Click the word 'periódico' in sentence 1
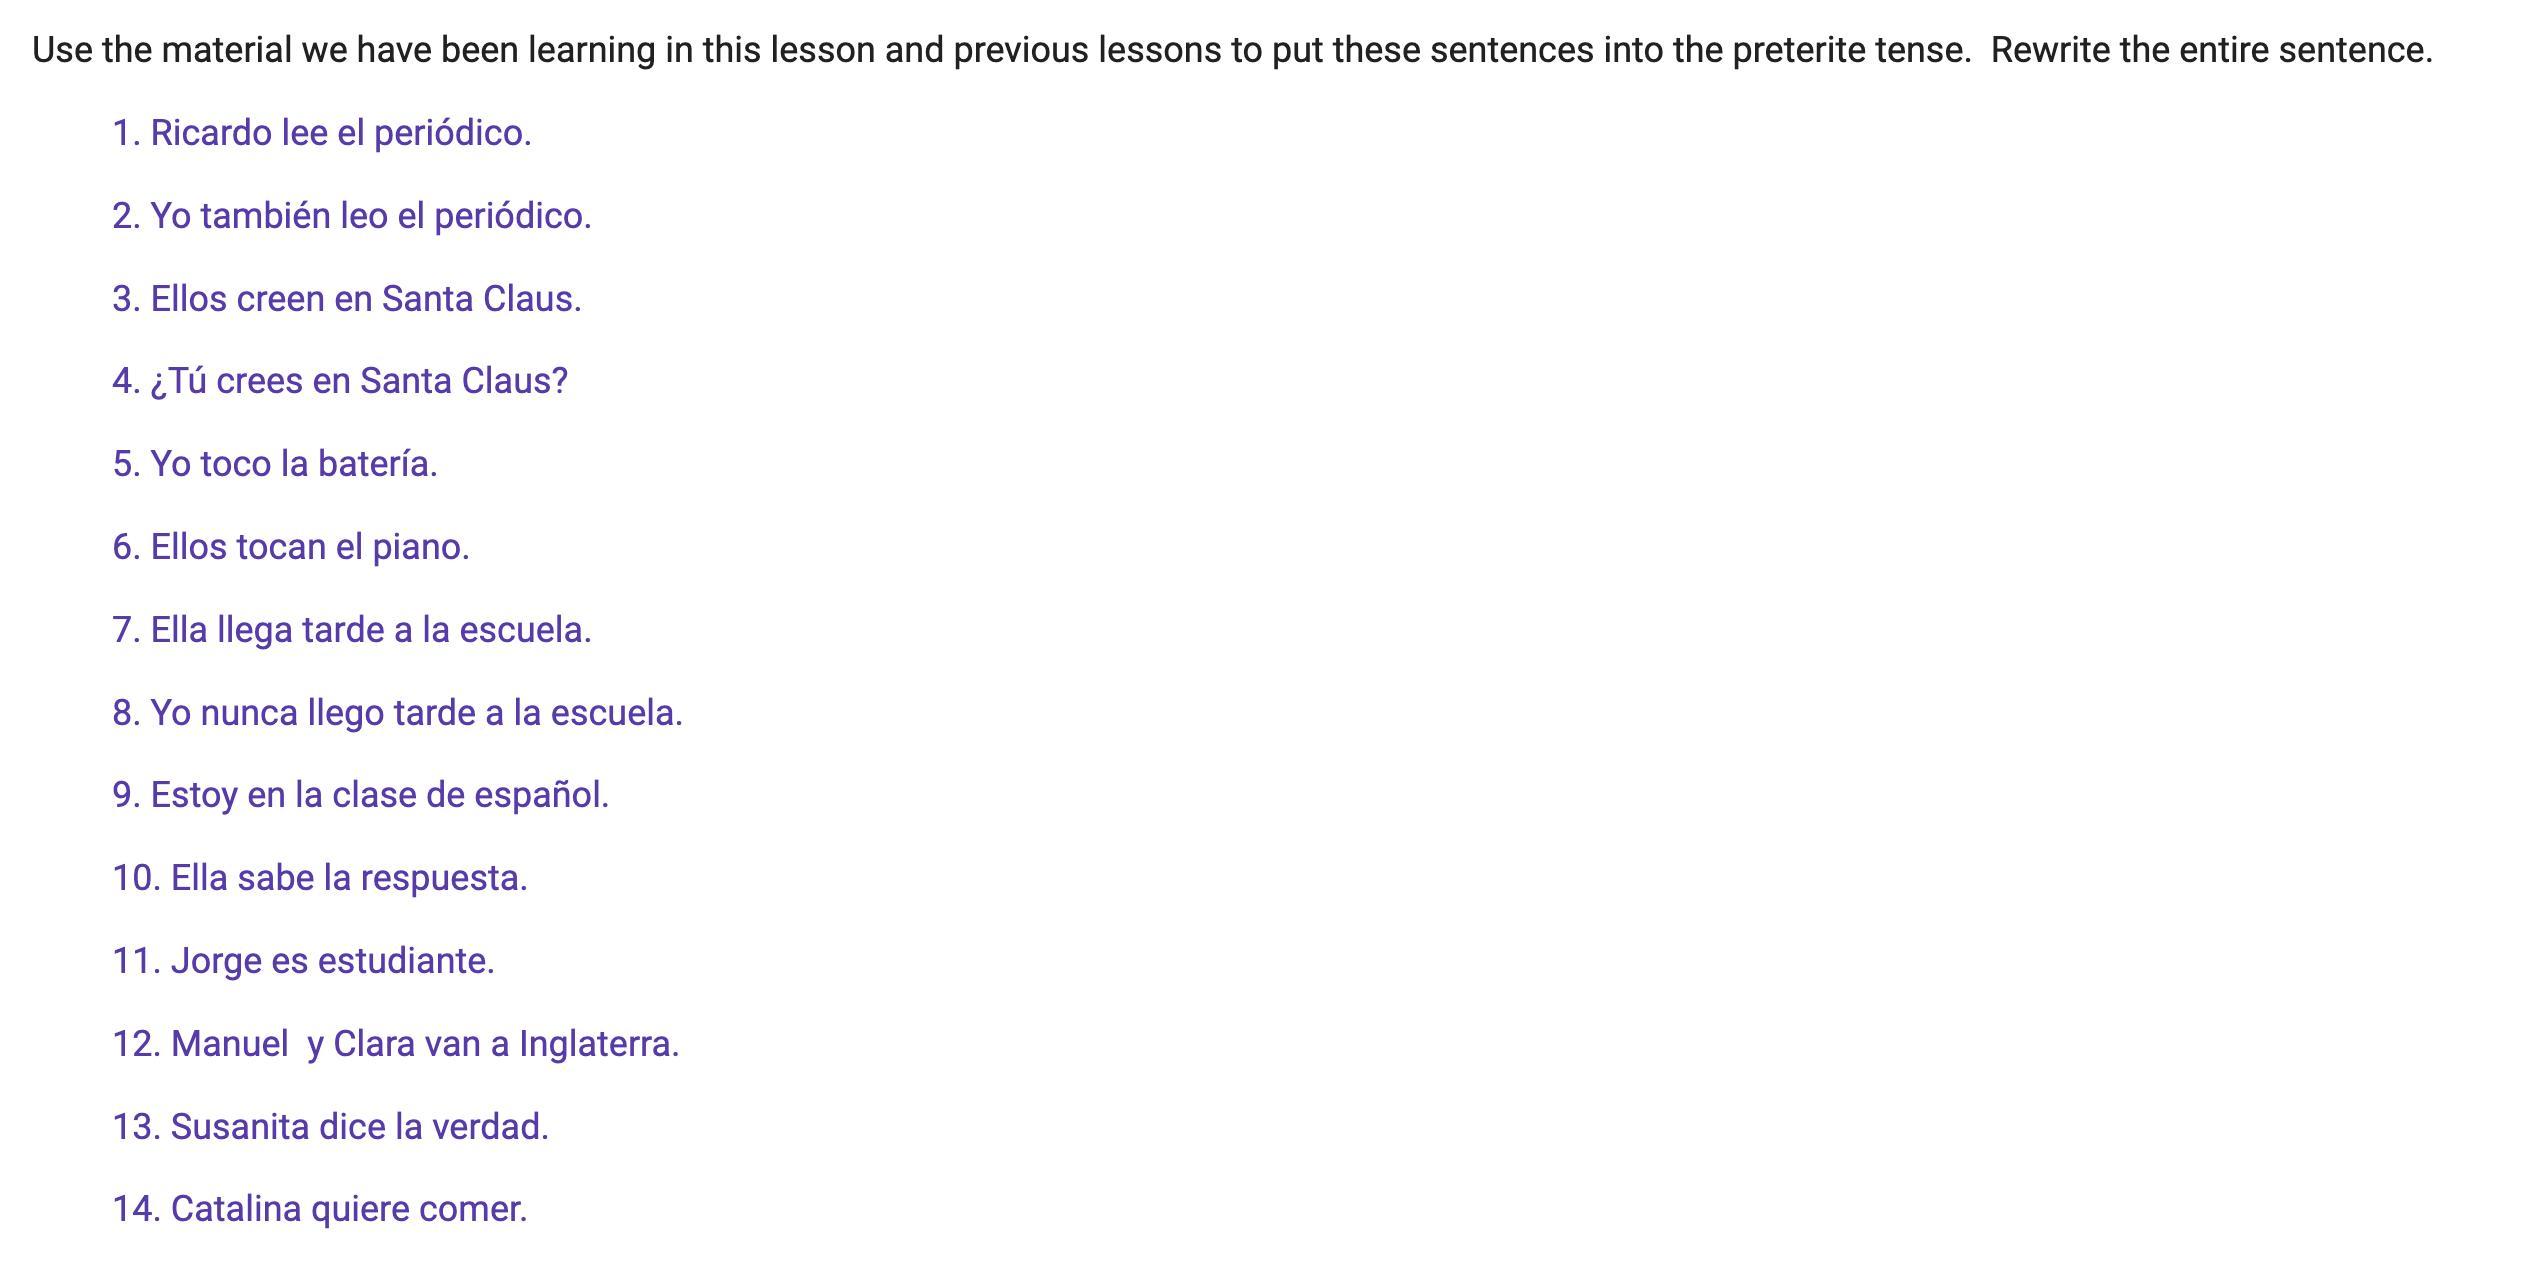The width and height of the screenshot is (2530, 1285). tap(452, 133)
